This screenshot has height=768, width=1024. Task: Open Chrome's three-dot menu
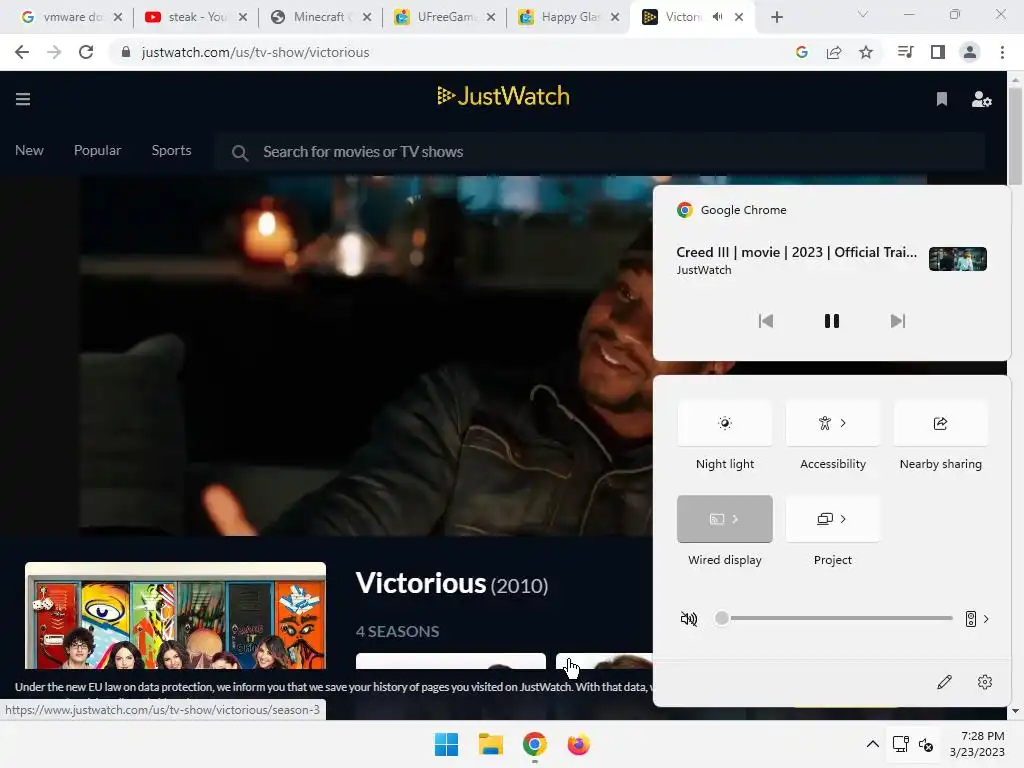(1002, 52)
